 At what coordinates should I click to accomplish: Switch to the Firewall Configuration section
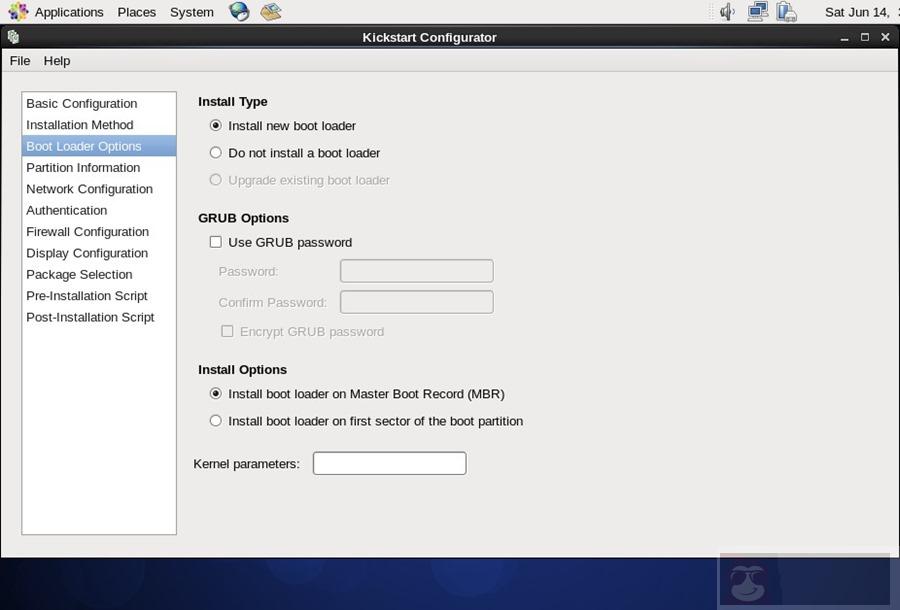87,231
